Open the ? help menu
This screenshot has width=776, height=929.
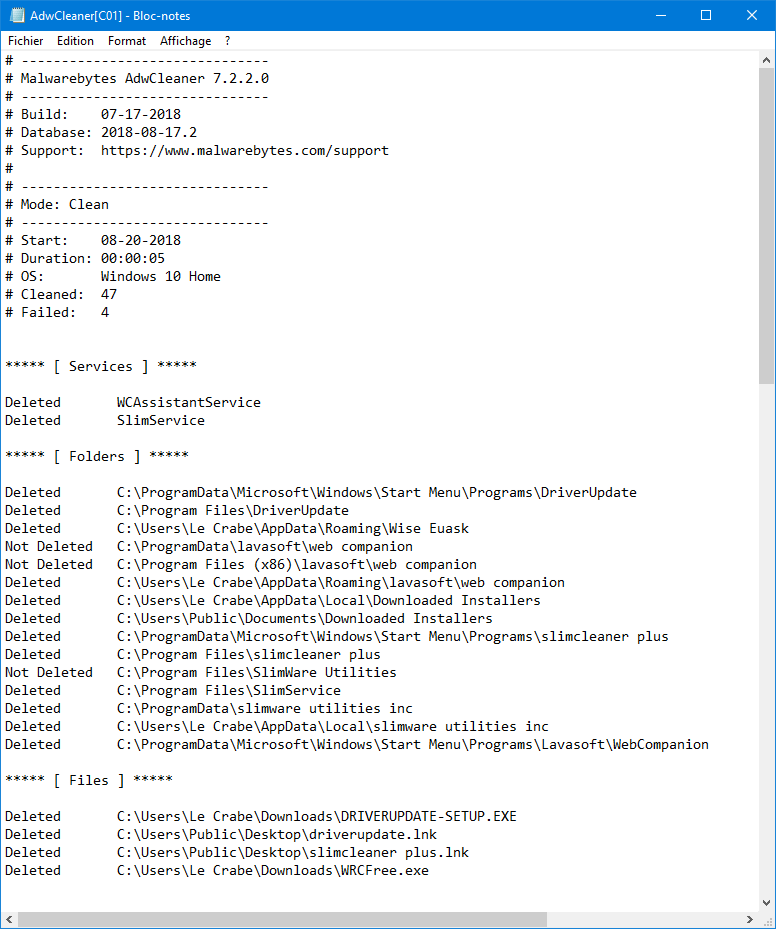tap(227, 41)
